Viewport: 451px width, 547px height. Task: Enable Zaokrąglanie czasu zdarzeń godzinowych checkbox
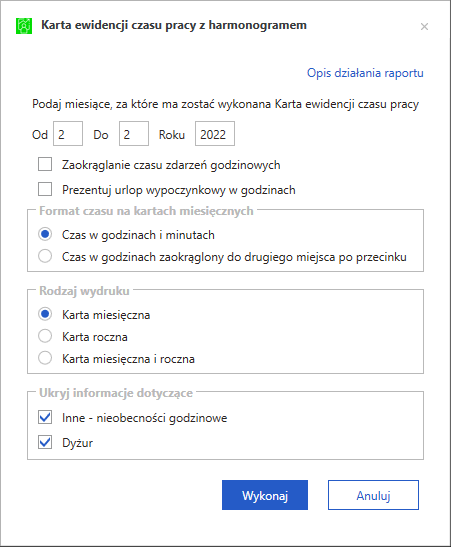[x=45, y=164]
